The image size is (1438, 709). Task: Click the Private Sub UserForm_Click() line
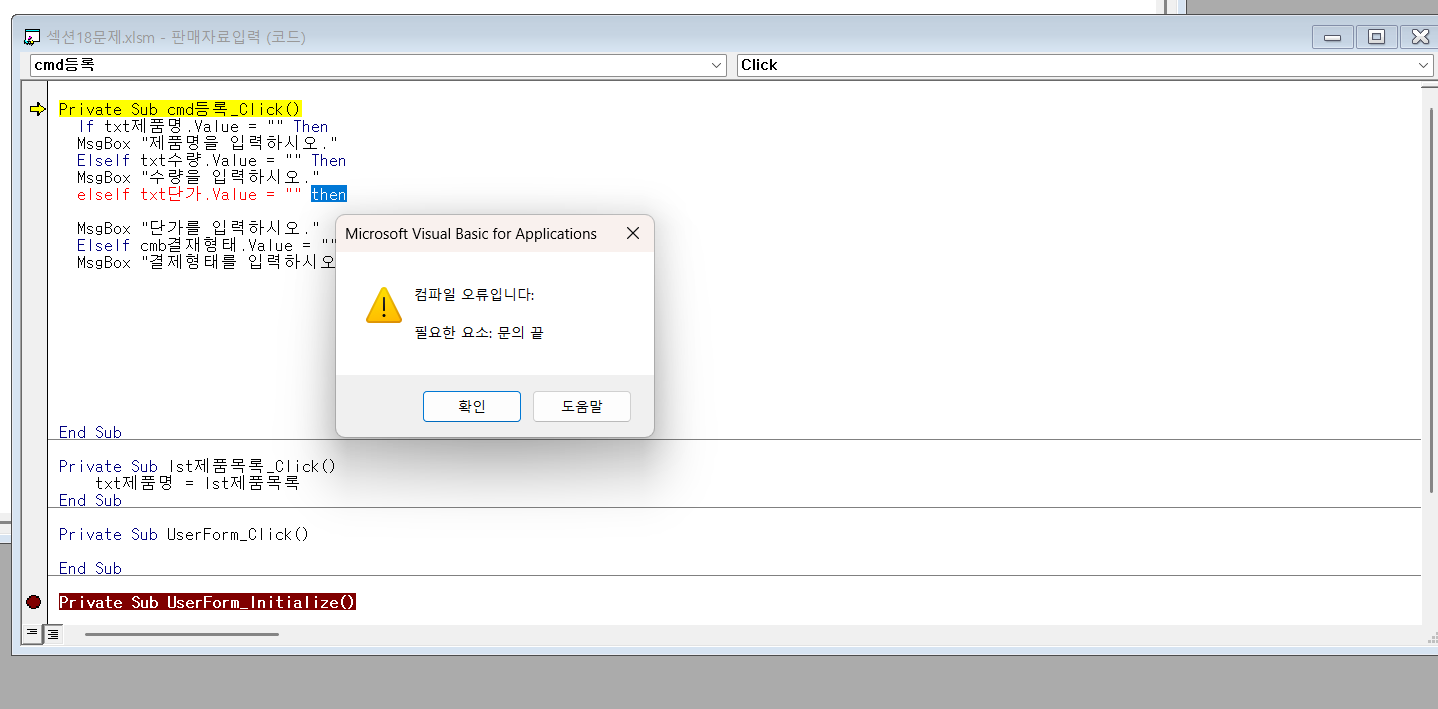point(183,534)
